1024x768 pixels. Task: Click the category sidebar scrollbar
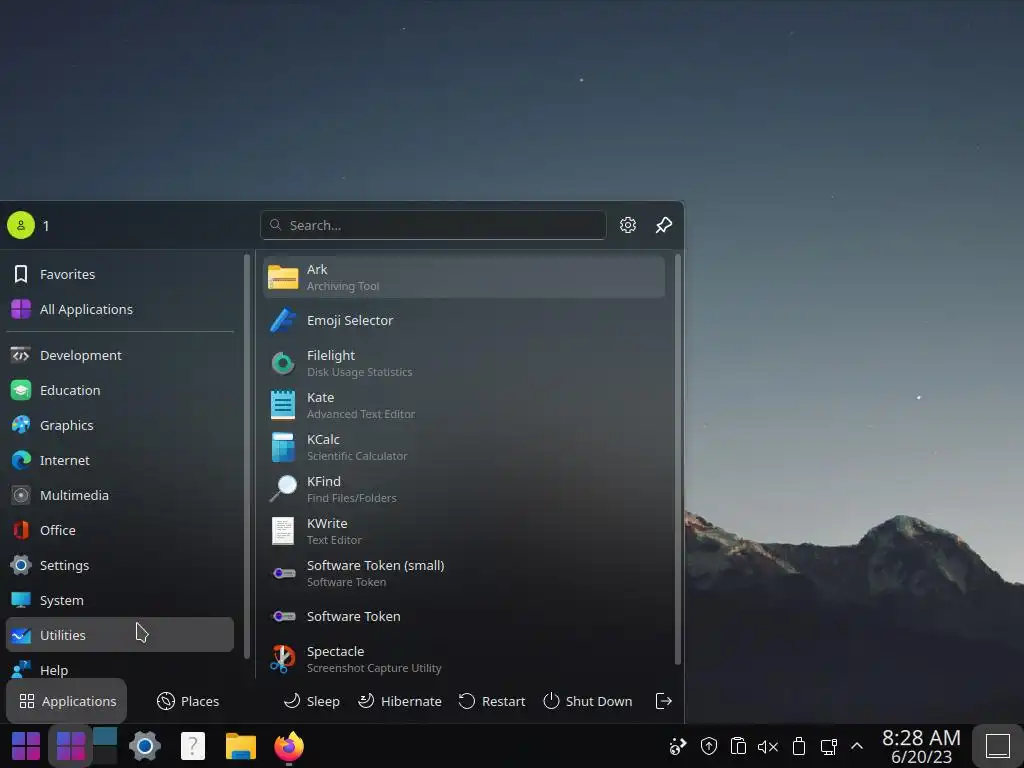click(x=247, y=456)
